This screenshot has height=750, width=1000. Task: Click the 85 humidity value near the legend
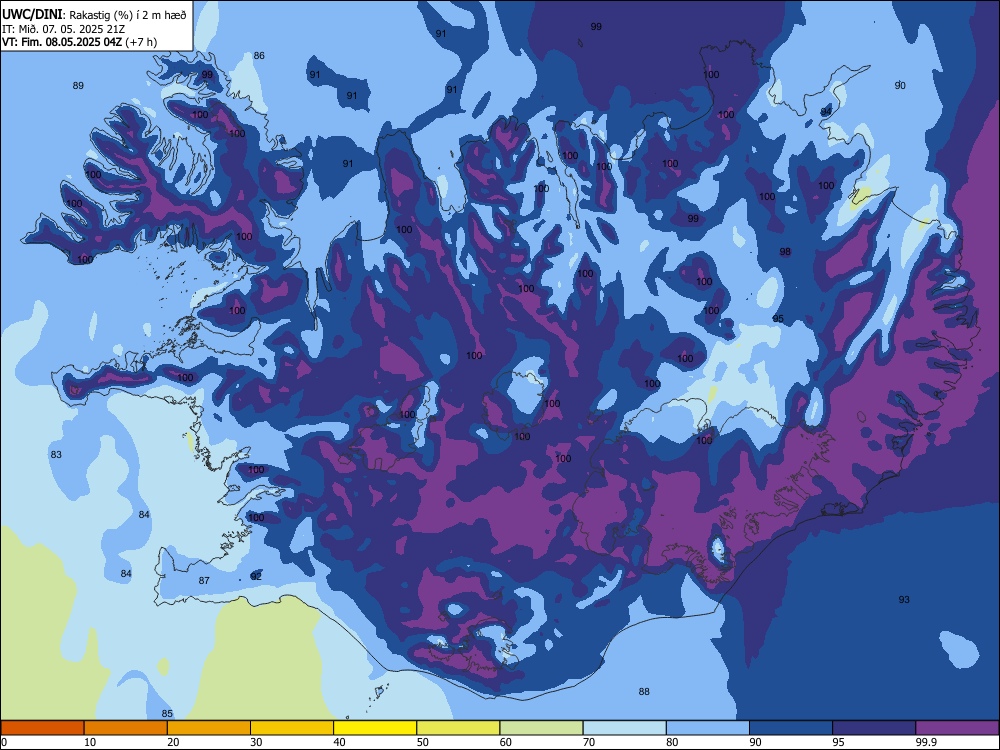167,714
